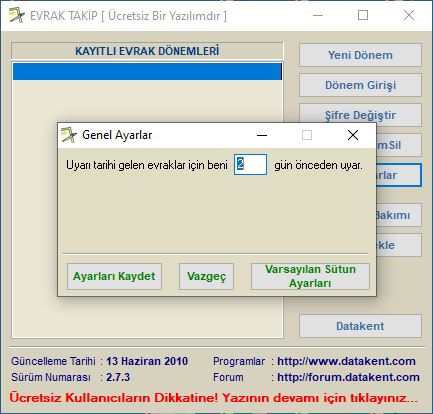The height and width of the screenshot is (414, 433).
Task: Maximize the EVRAK TAKİP main window
Action: [x=363, y=15]
